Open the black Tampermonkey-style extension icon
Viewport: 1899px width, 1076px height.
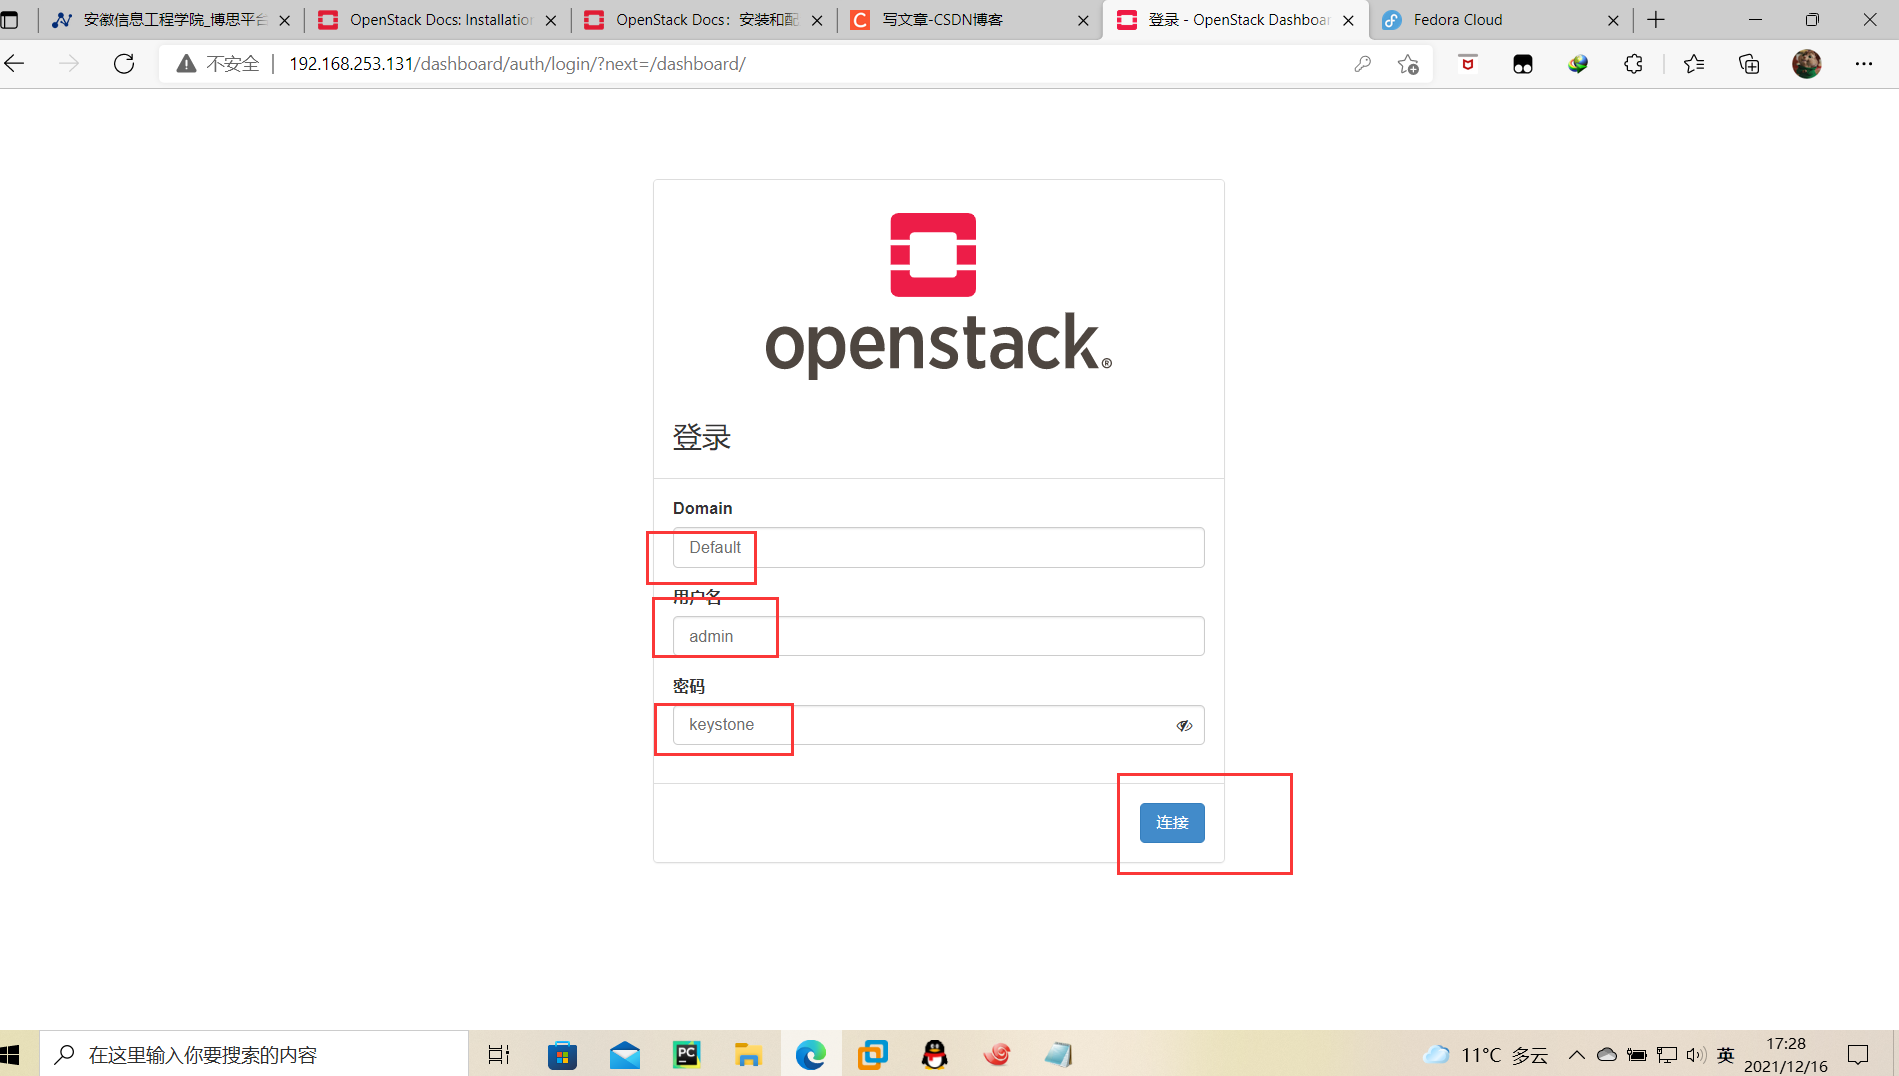(x=1523, y=64)
